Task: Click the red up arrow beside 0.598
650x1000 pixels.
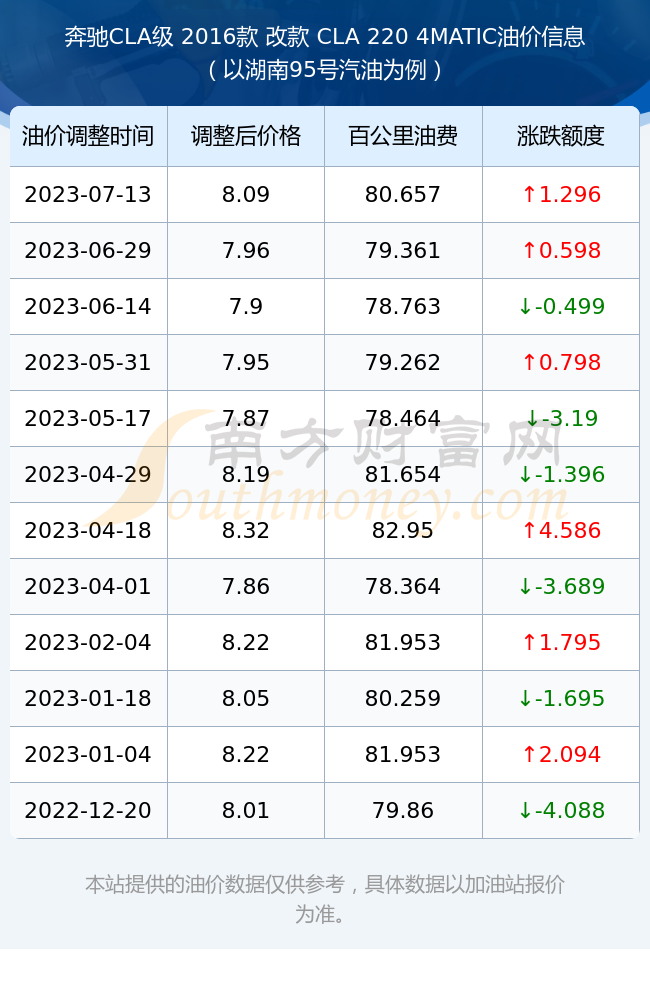Action: click(x=529, y=251)
